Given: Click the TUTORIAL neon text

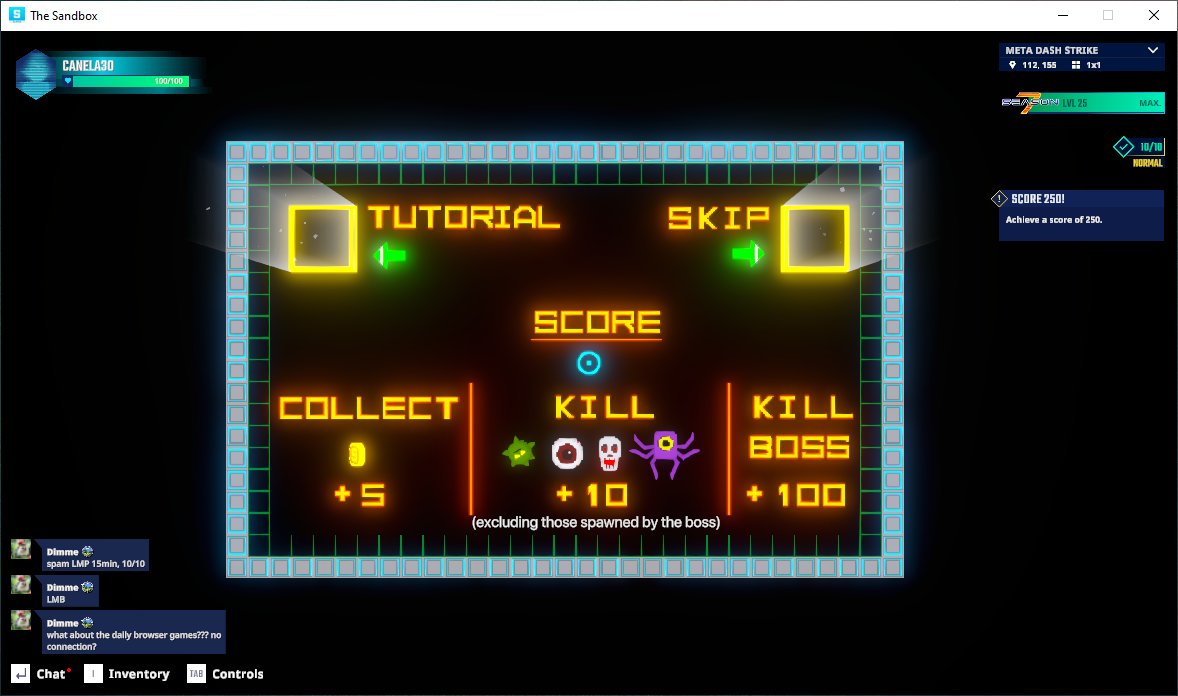Looking at the screenshot, I should point(464,217).
